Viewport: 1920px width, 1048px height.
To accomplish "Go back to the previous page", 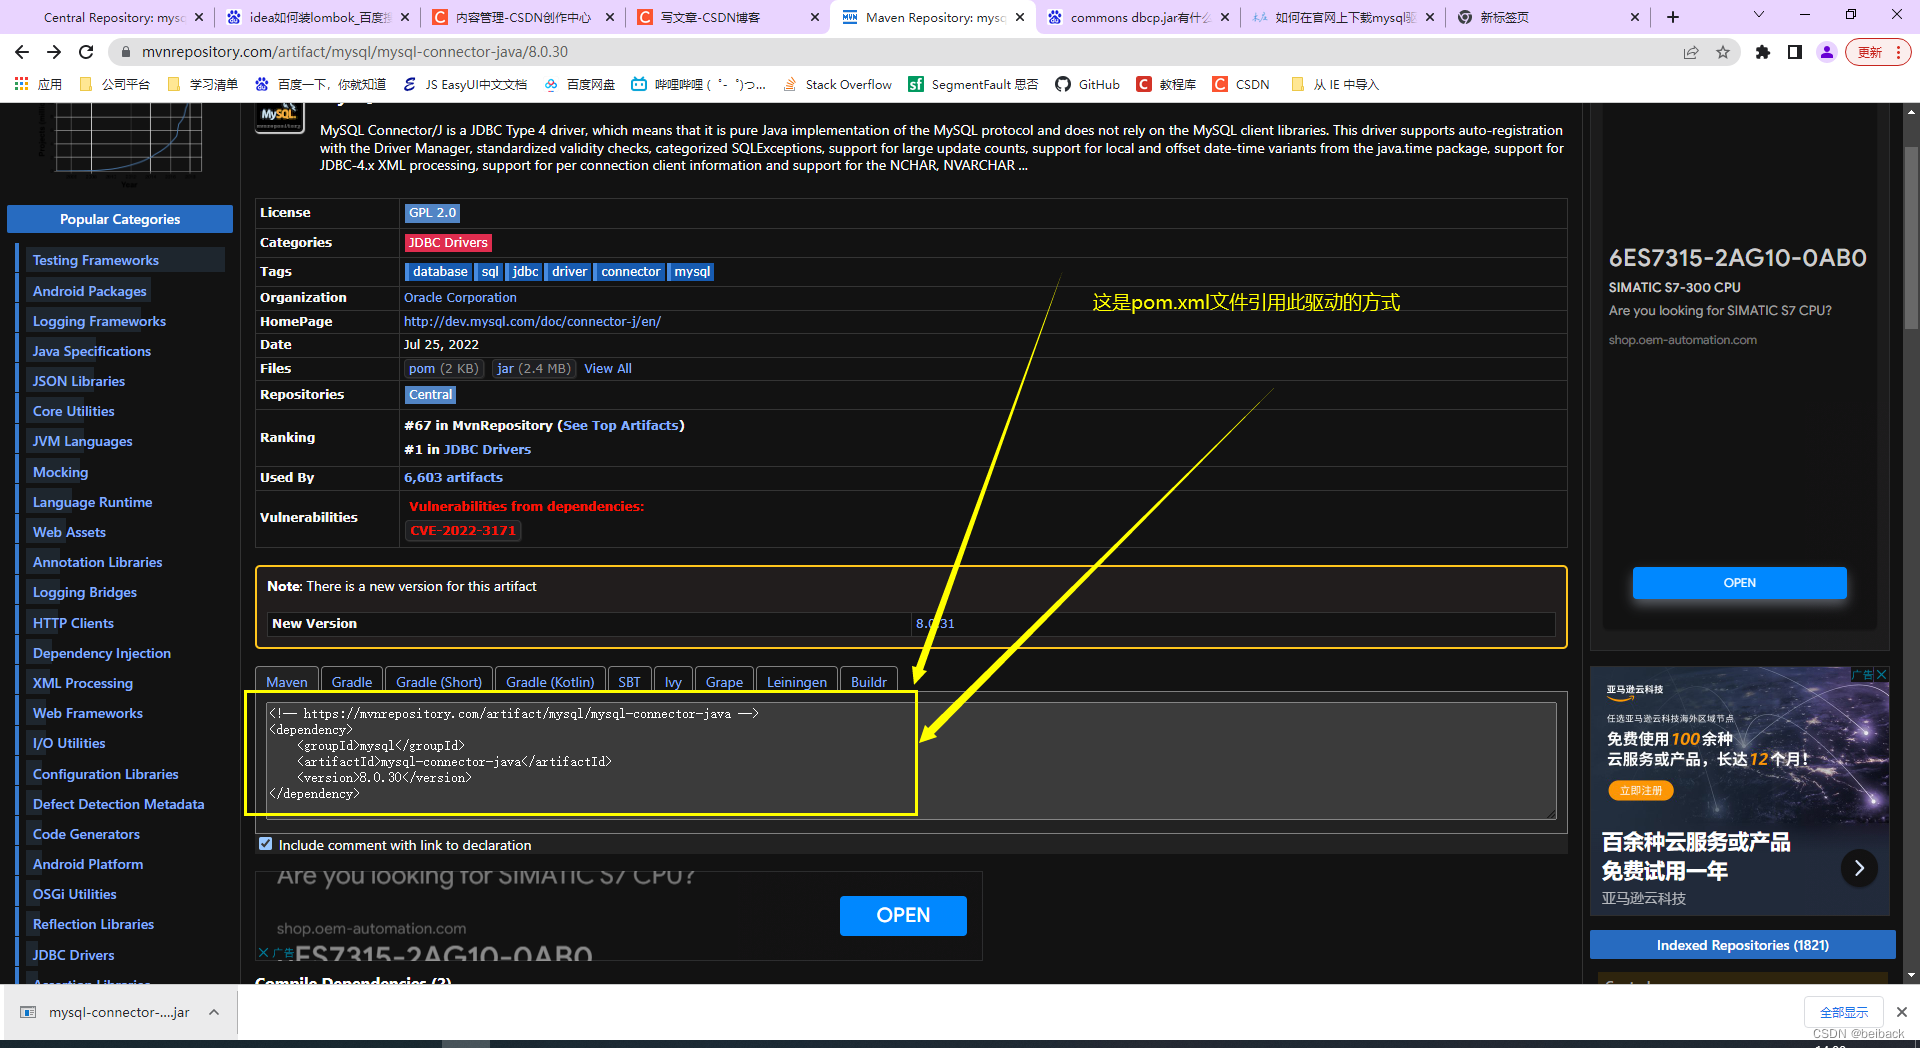I will (x=22, y=52).
